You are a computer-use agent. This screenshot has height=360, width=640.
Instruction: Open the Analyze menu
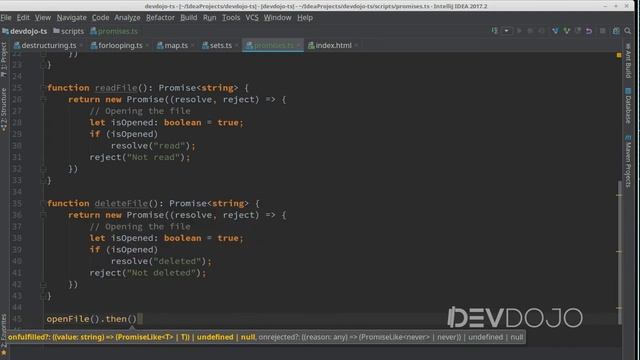(x=127, y=18)
